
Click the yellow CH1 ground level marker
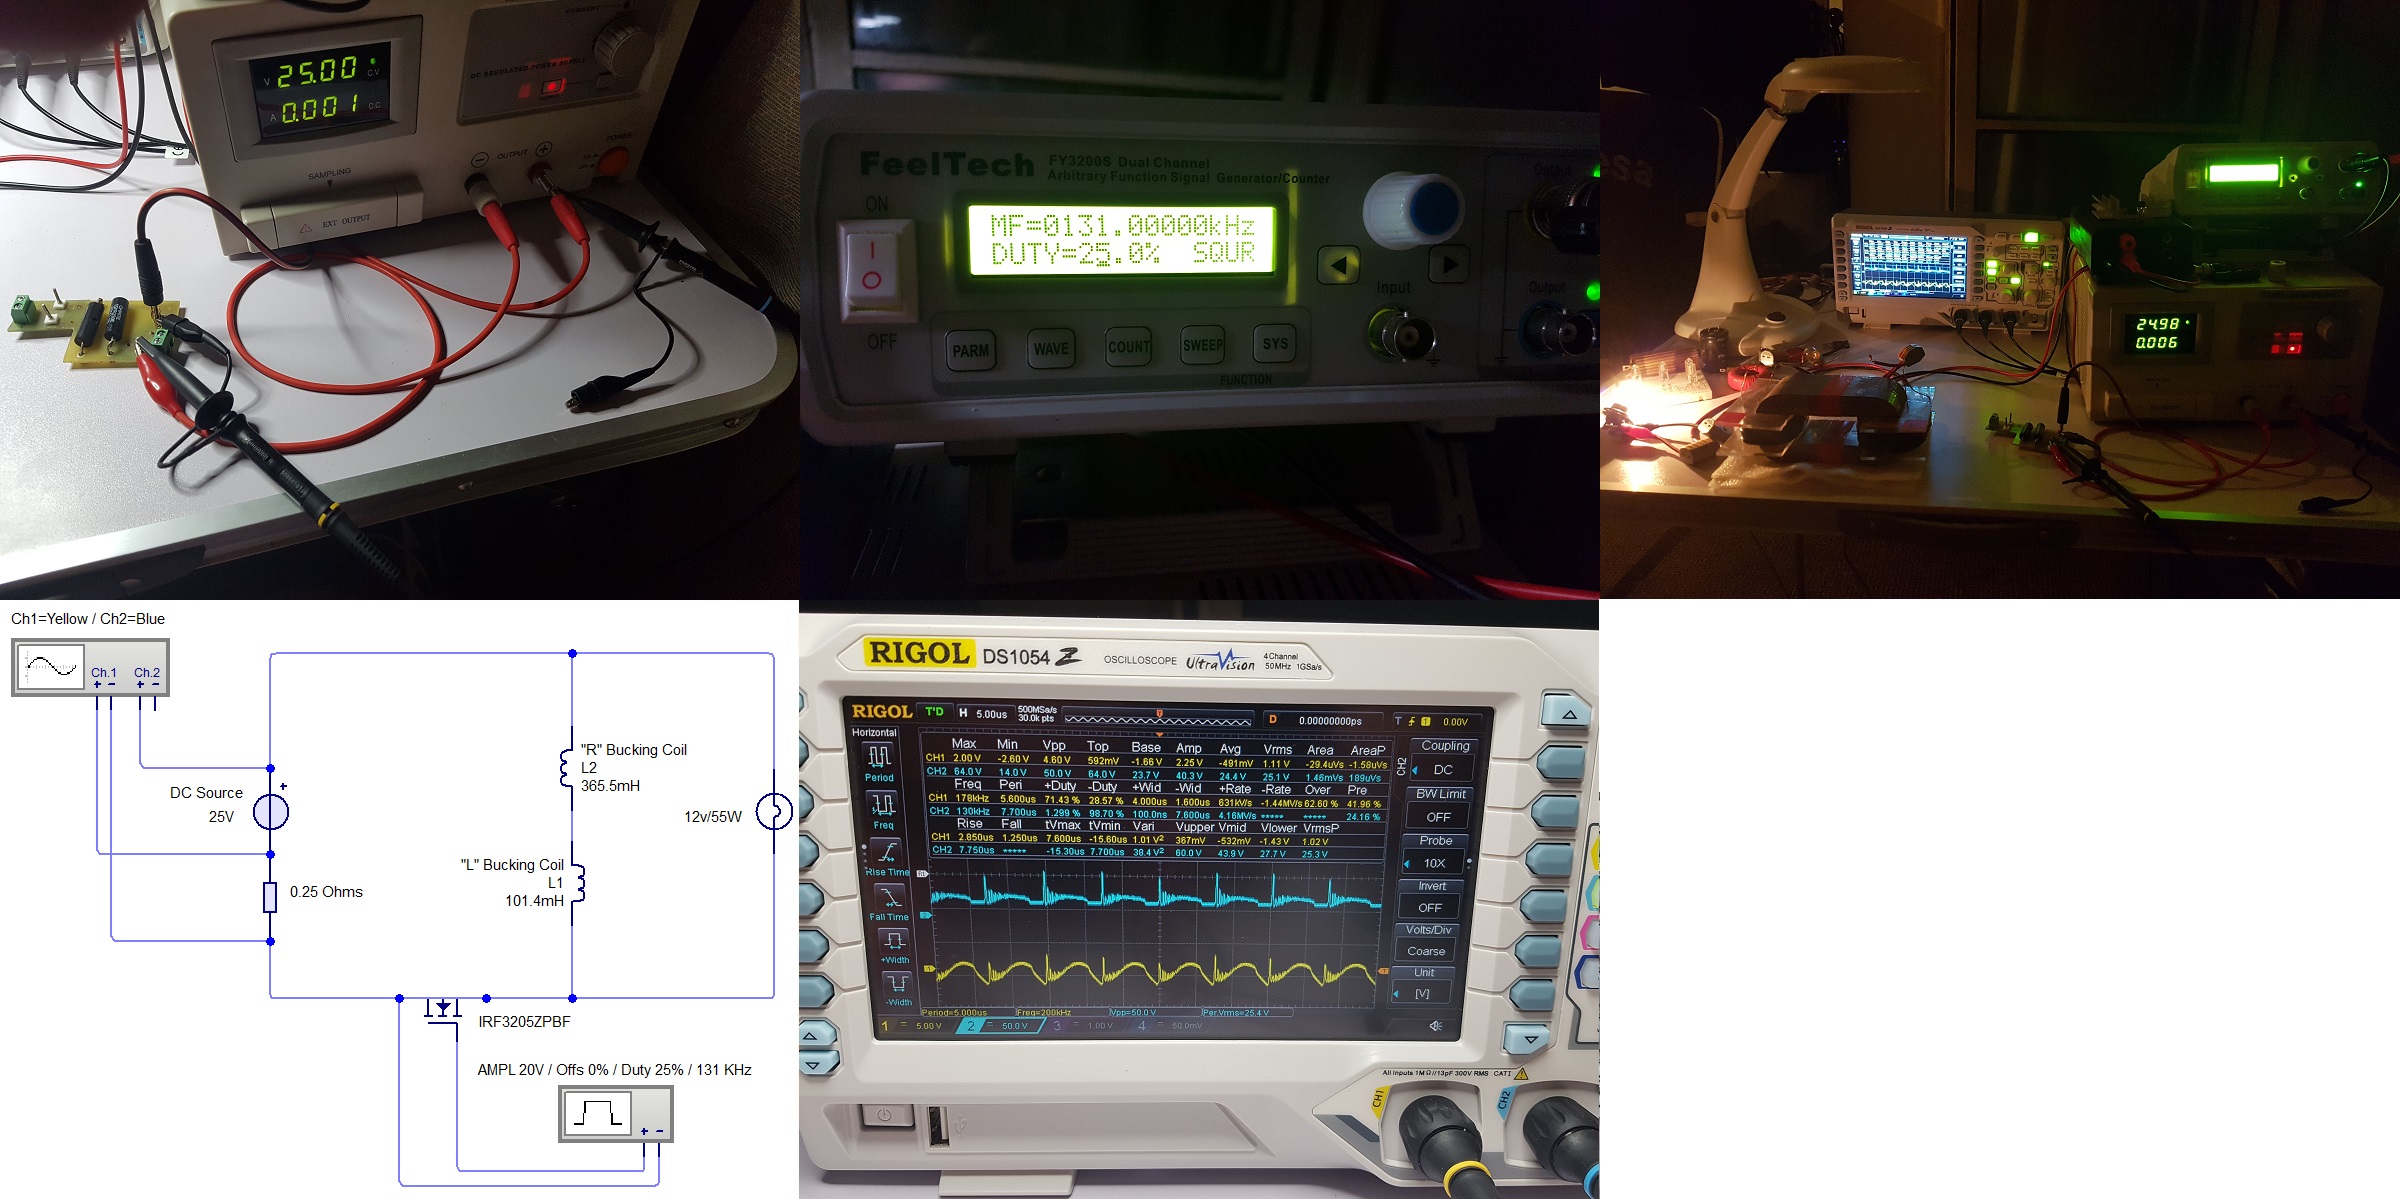pyautogui.click(x=928, y=969)
